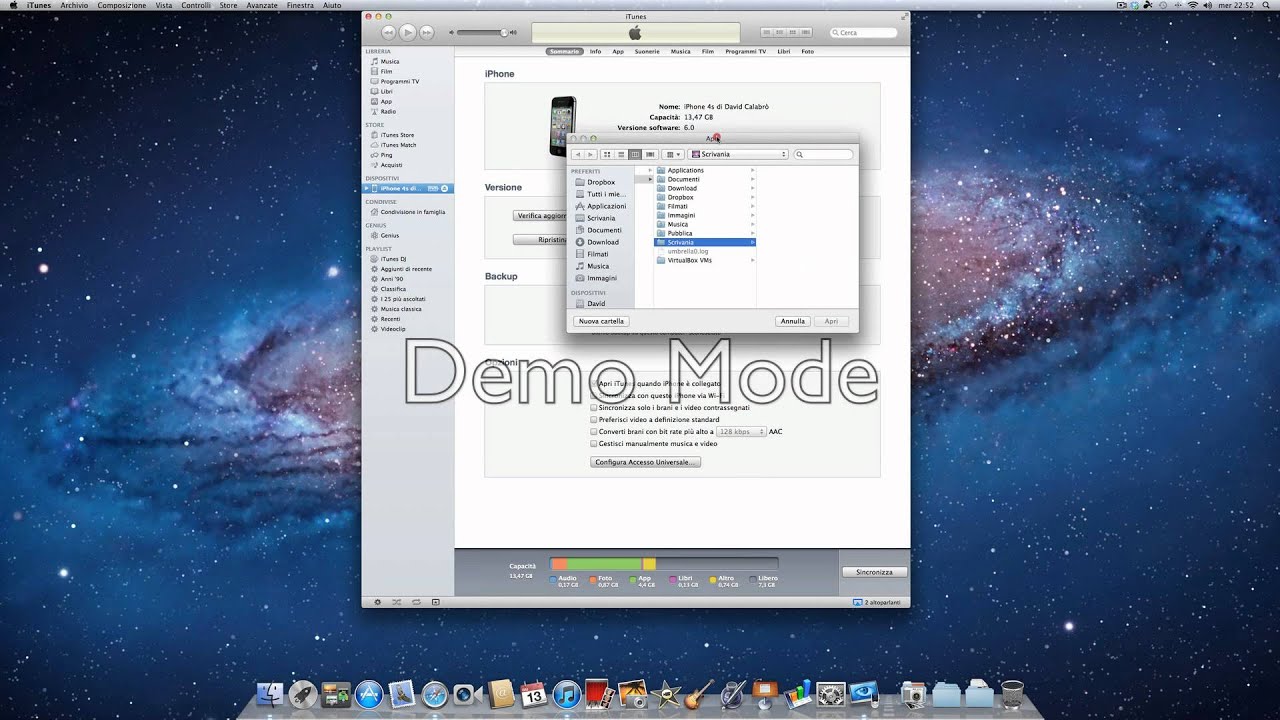Click AirPlay 2 altoparlanti icon
1280x720 pixels.
tap(858, 603)
